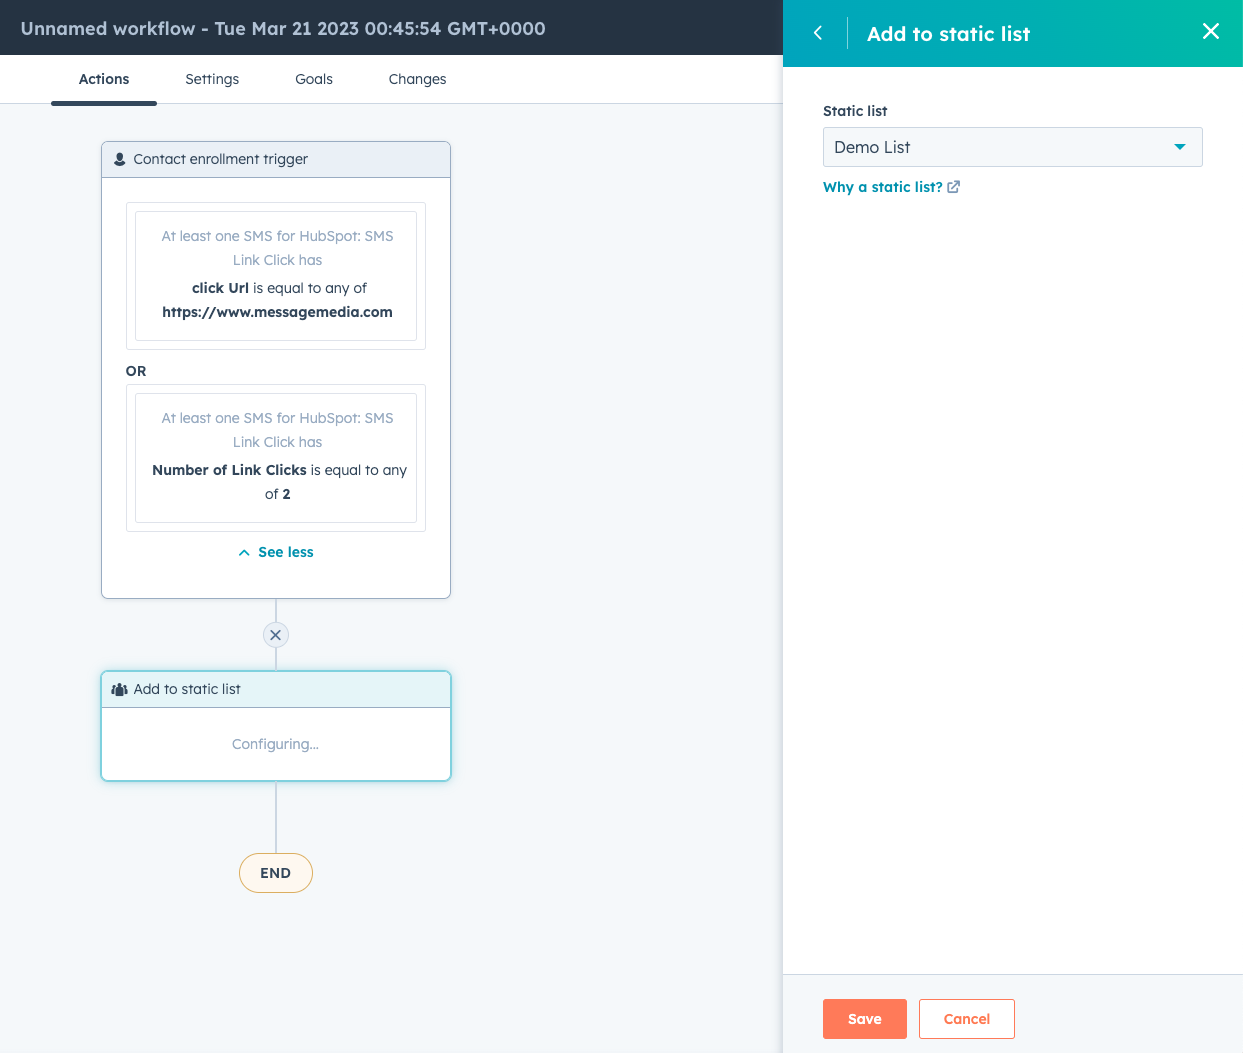Click the Unnamed workflow title text
Viewport: 1243px width, 1053px height.
coord(283,28)
